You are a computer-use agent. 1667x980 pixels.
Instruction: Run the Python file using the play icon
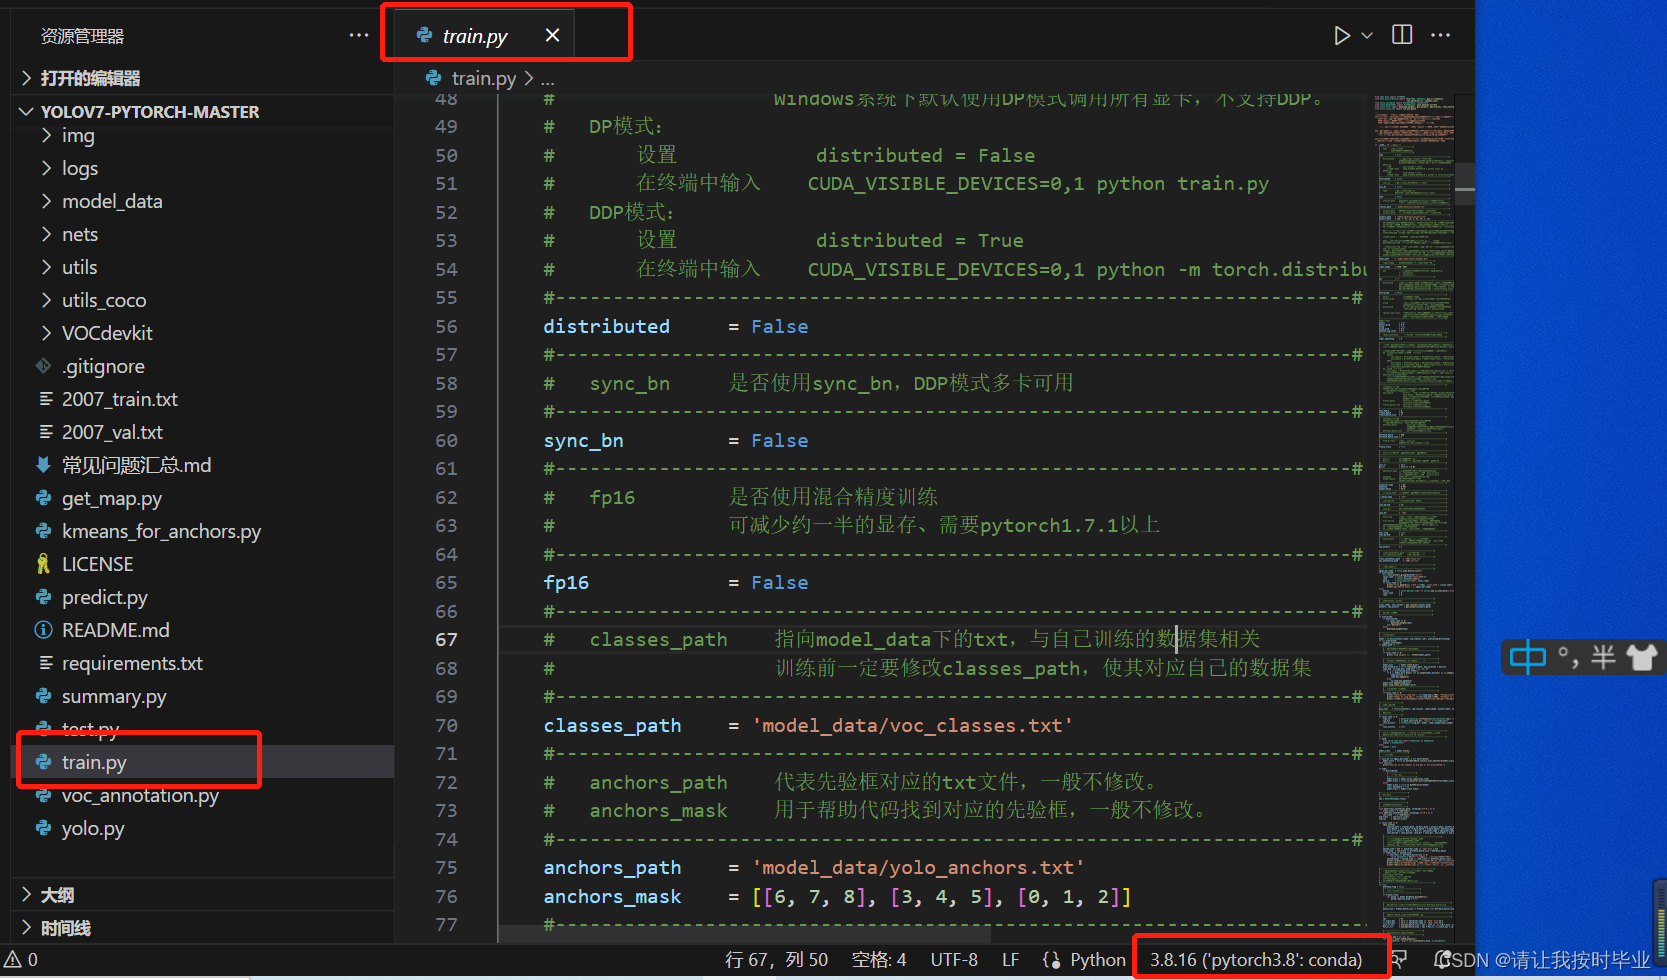pos(1342,34)
